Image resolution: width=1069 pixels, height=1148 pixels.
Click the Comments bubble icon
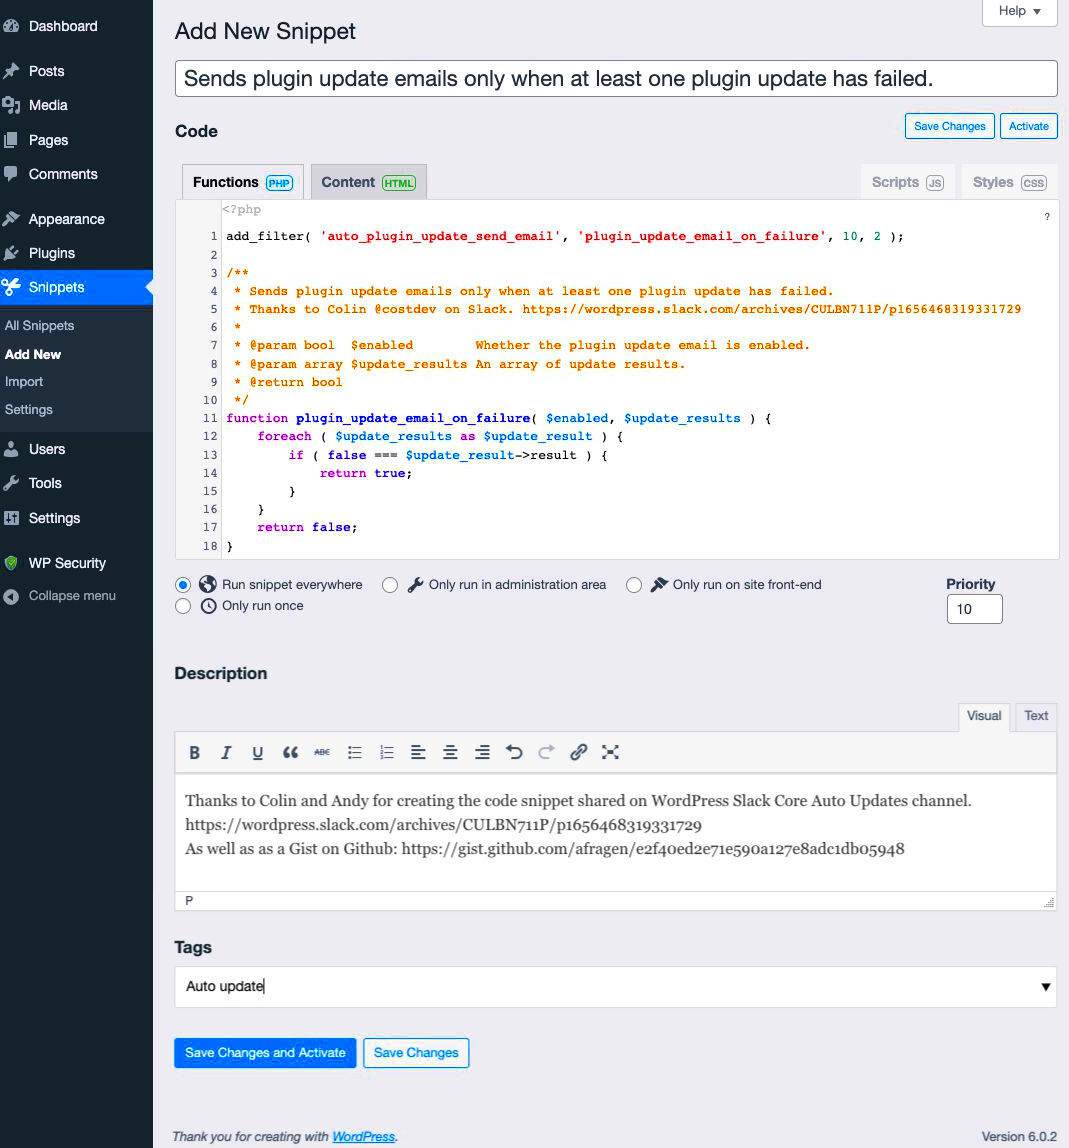[x=11, y=174]
